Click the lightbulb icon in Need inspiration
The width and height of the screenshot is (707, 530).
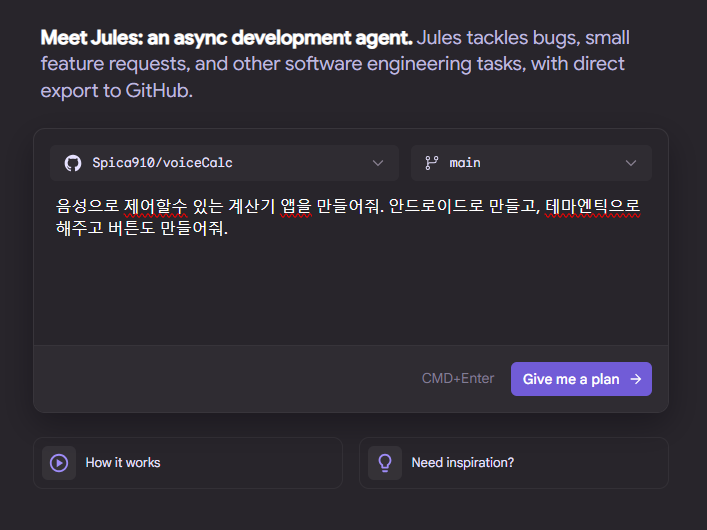(x=385, y=463)
